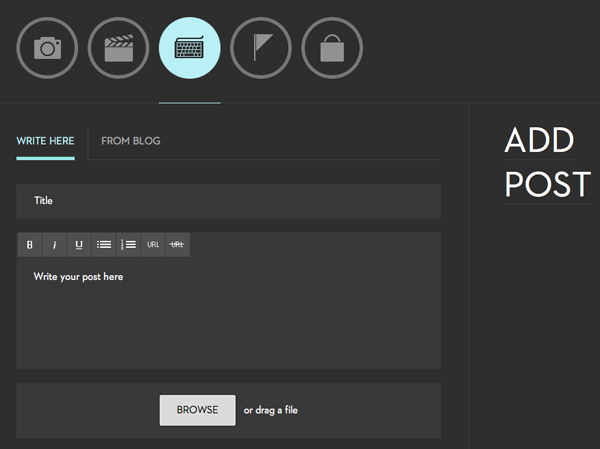Toggle bold formatting in the editor
Viewport: 600px width, 449px height.
[29, 245]
